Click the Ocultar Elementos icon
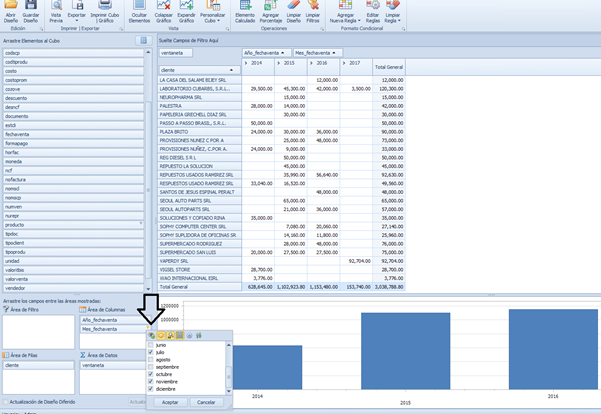The image size is (601, 414). click(141, 10)
